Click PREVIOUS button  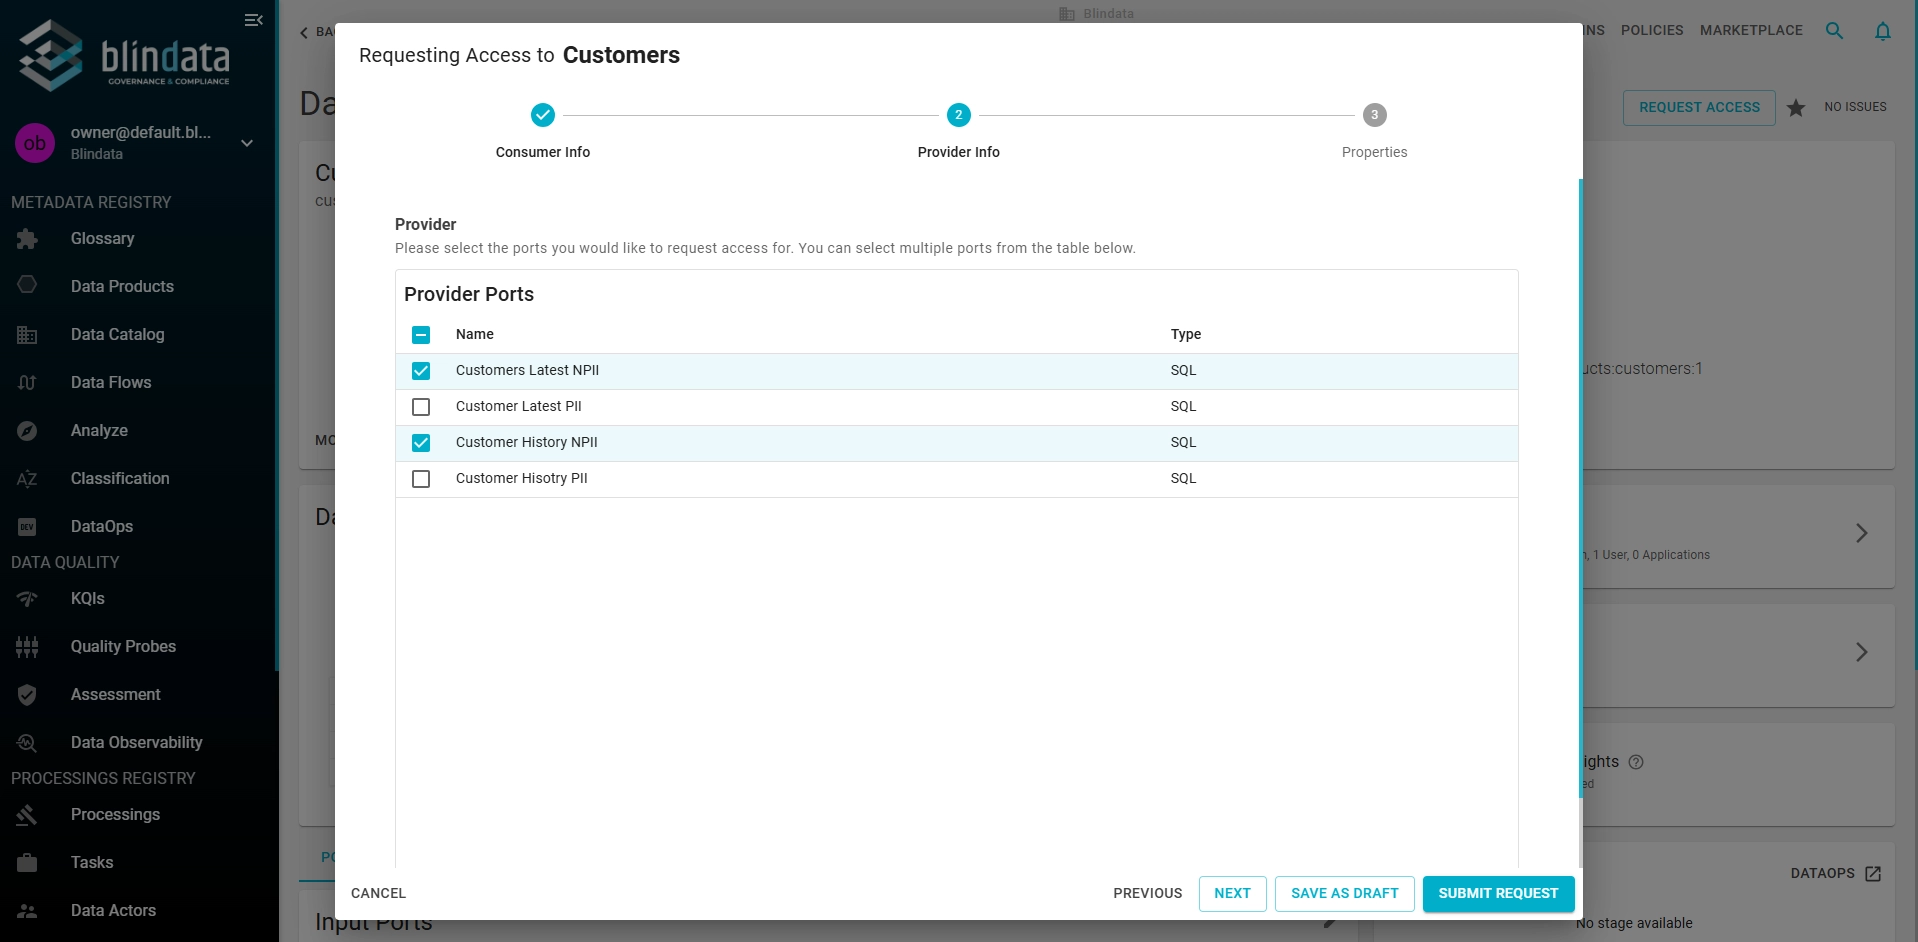click(x=1147, y=893)
